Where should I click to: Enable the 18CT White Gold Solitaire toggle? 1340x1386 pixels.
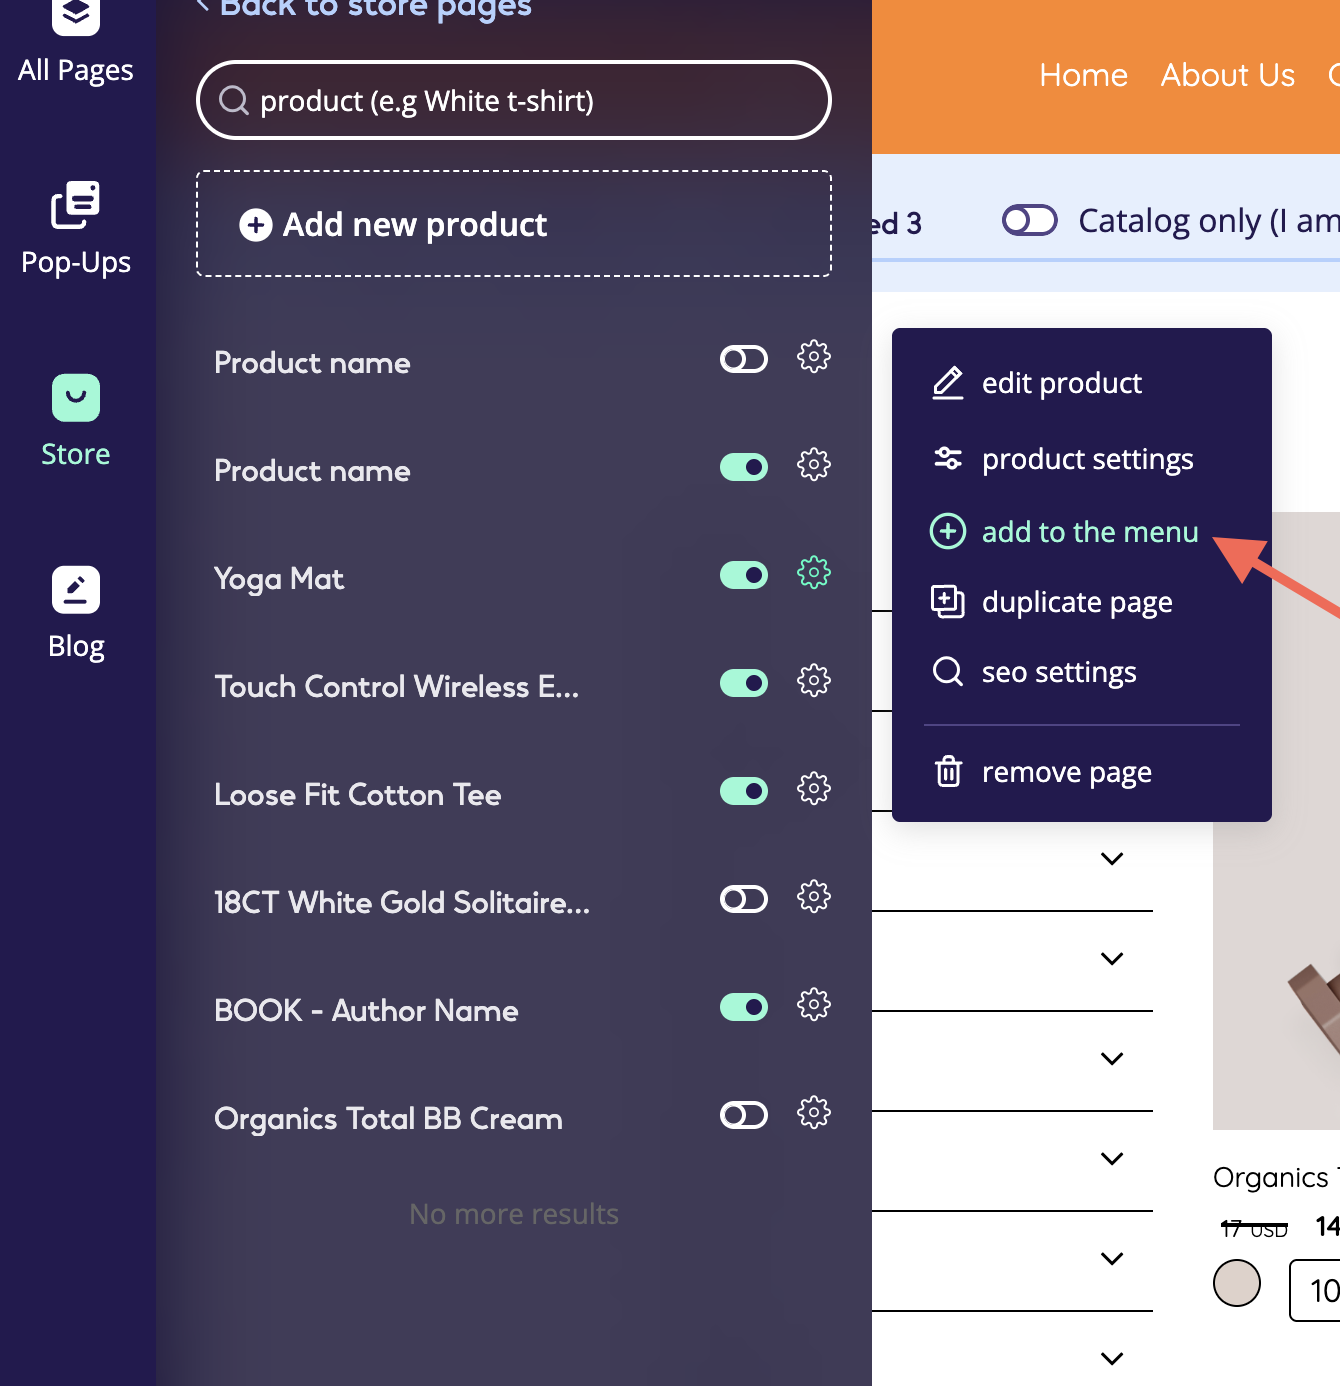[x=744, y=899]
